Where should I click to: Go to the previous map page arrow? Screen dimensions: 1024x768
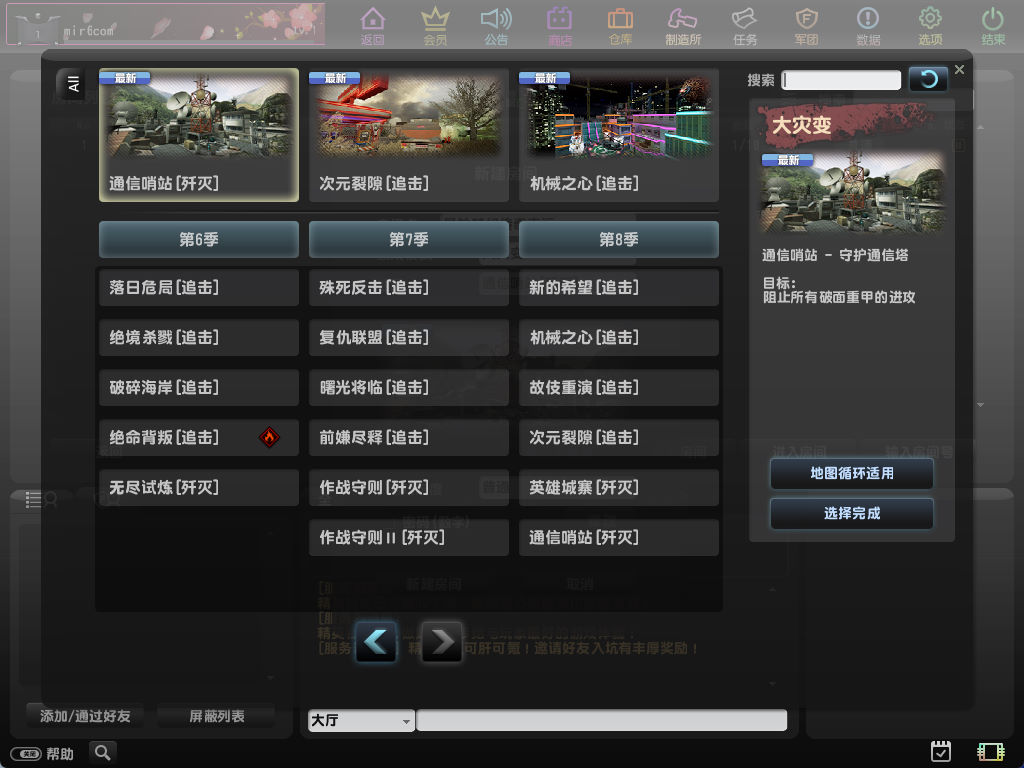[x=376, y=642]
